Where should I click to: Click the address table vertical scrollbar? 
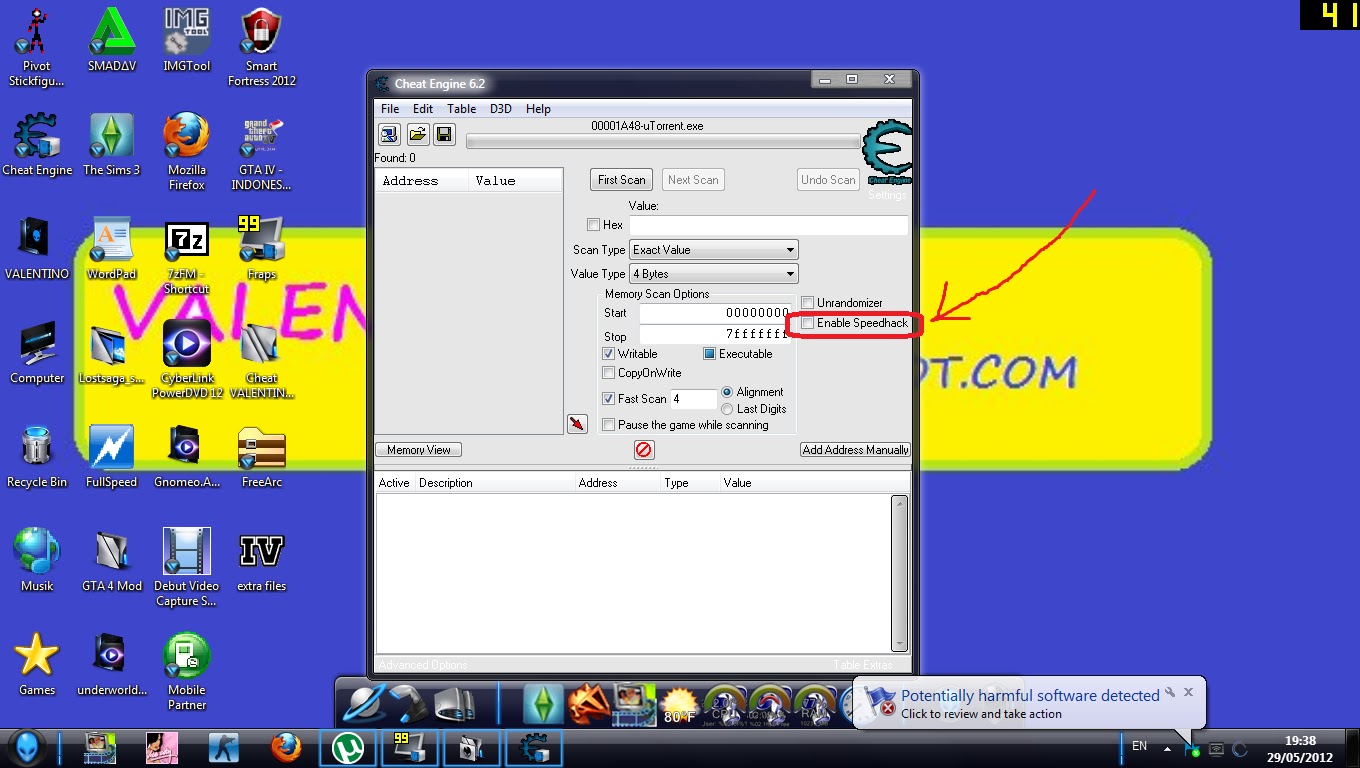pyautogui.click(x=899, y=573)
